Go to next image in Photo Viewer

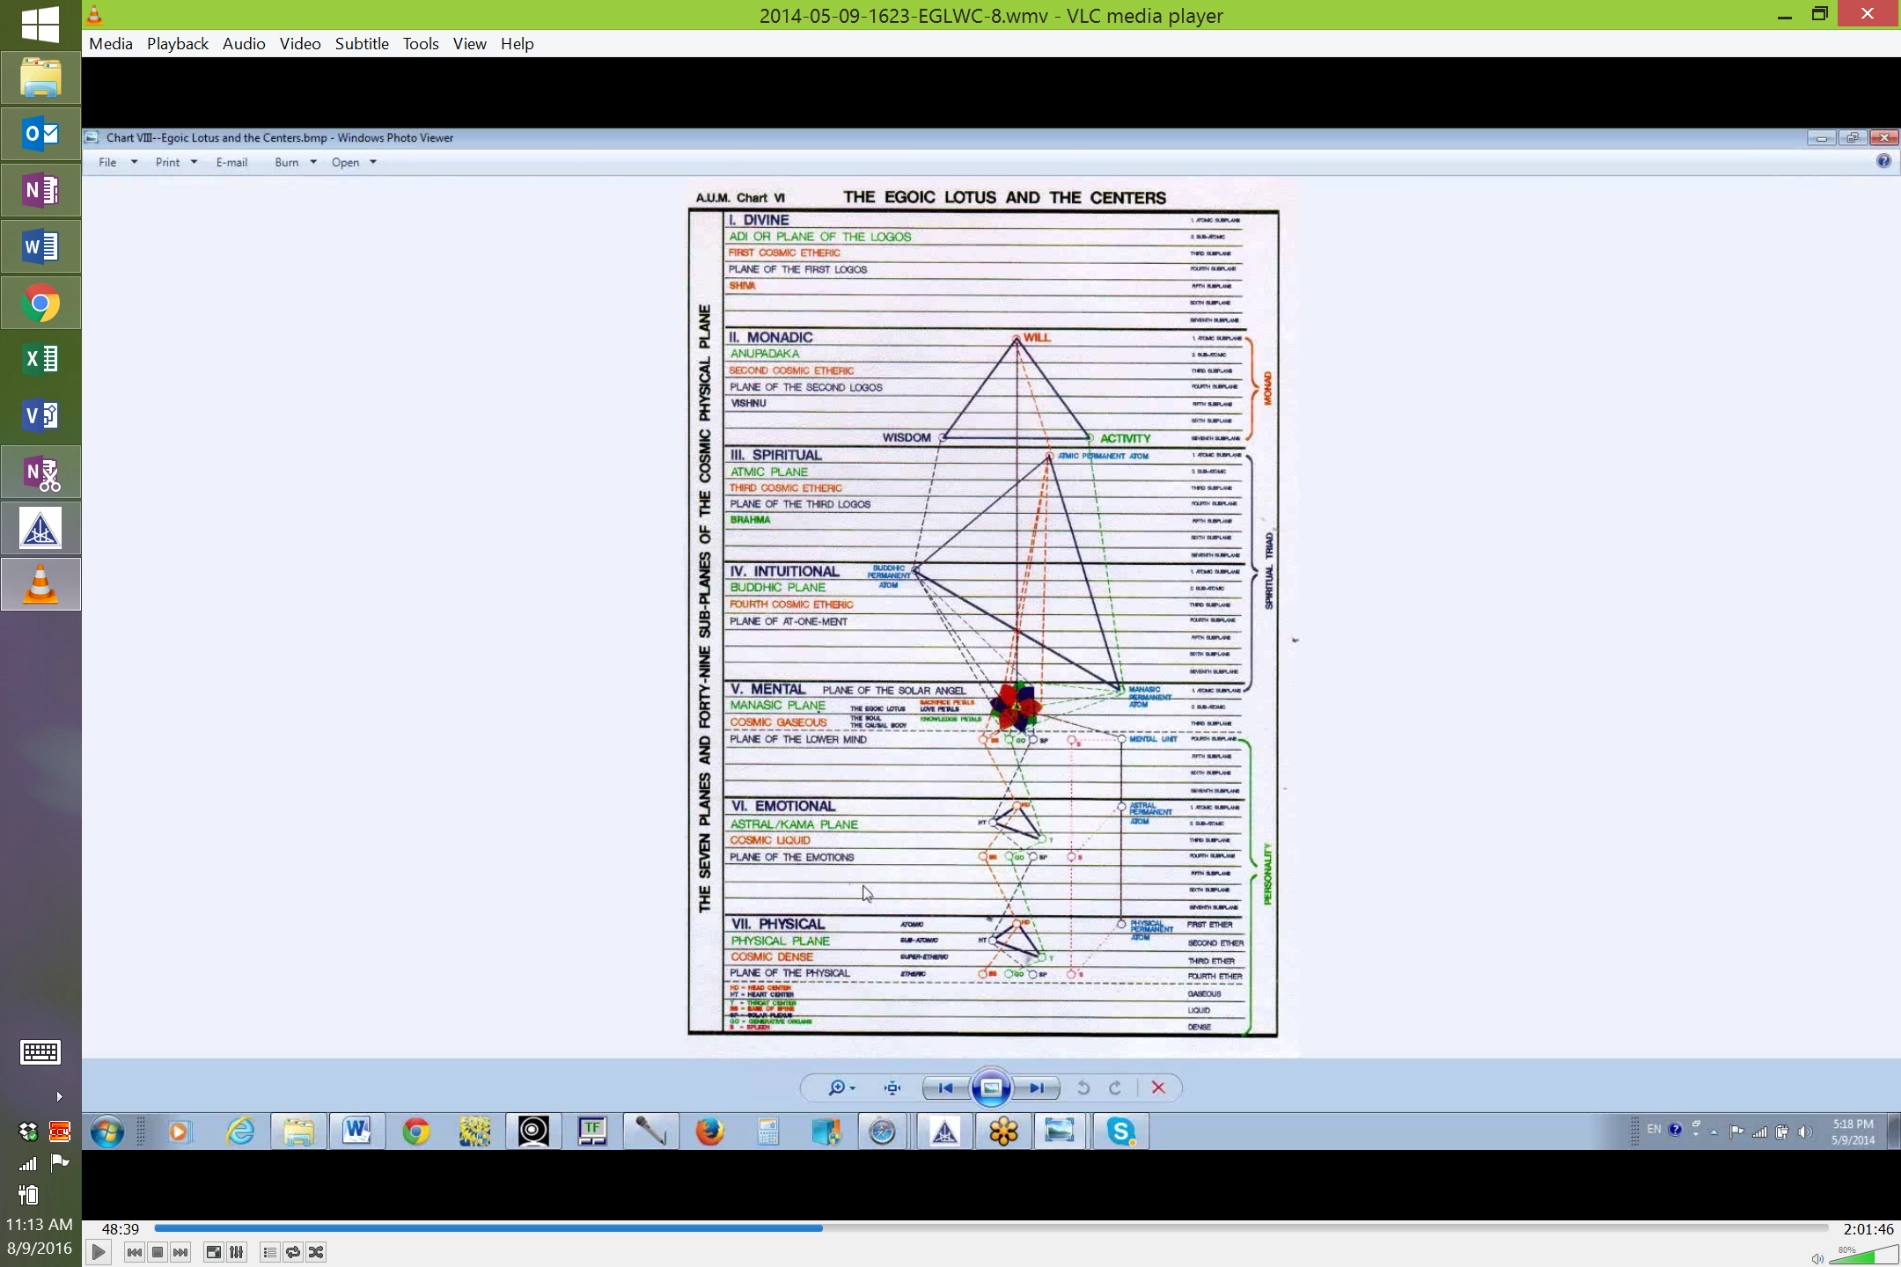pos(1037,1087)
